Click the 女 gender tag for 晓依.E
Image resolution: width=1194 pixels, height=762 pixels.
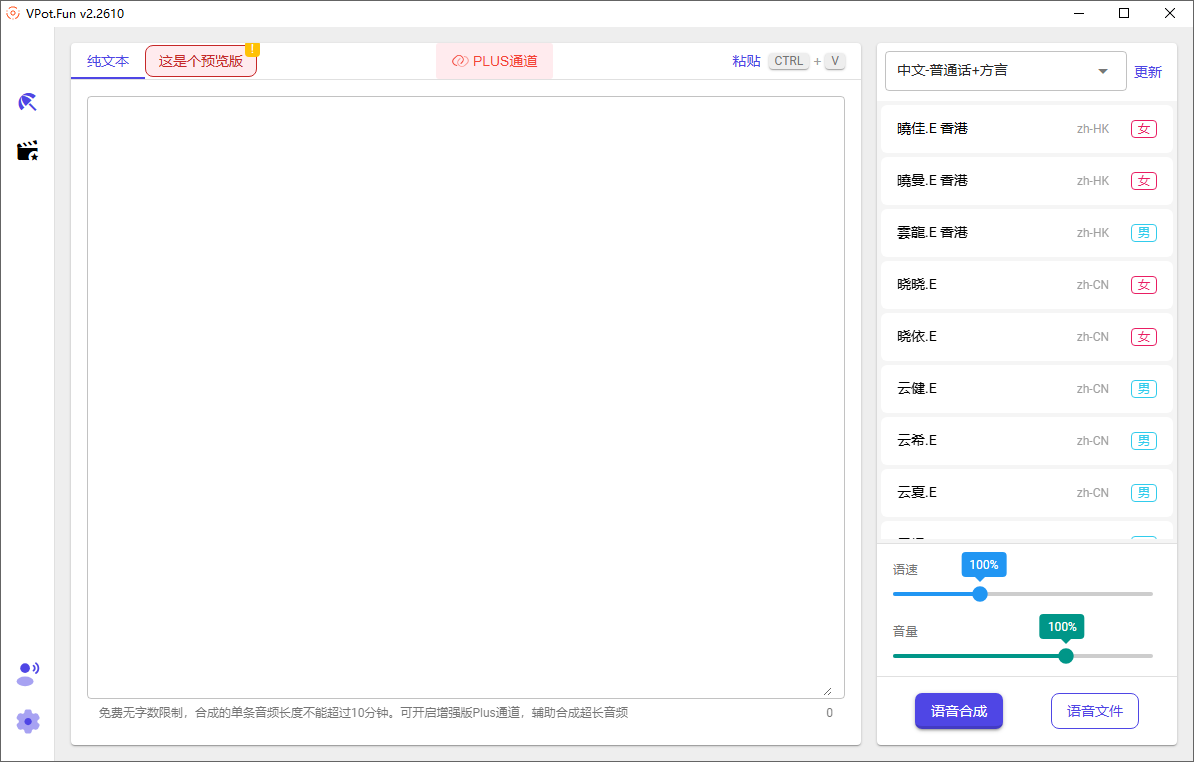1144,336
